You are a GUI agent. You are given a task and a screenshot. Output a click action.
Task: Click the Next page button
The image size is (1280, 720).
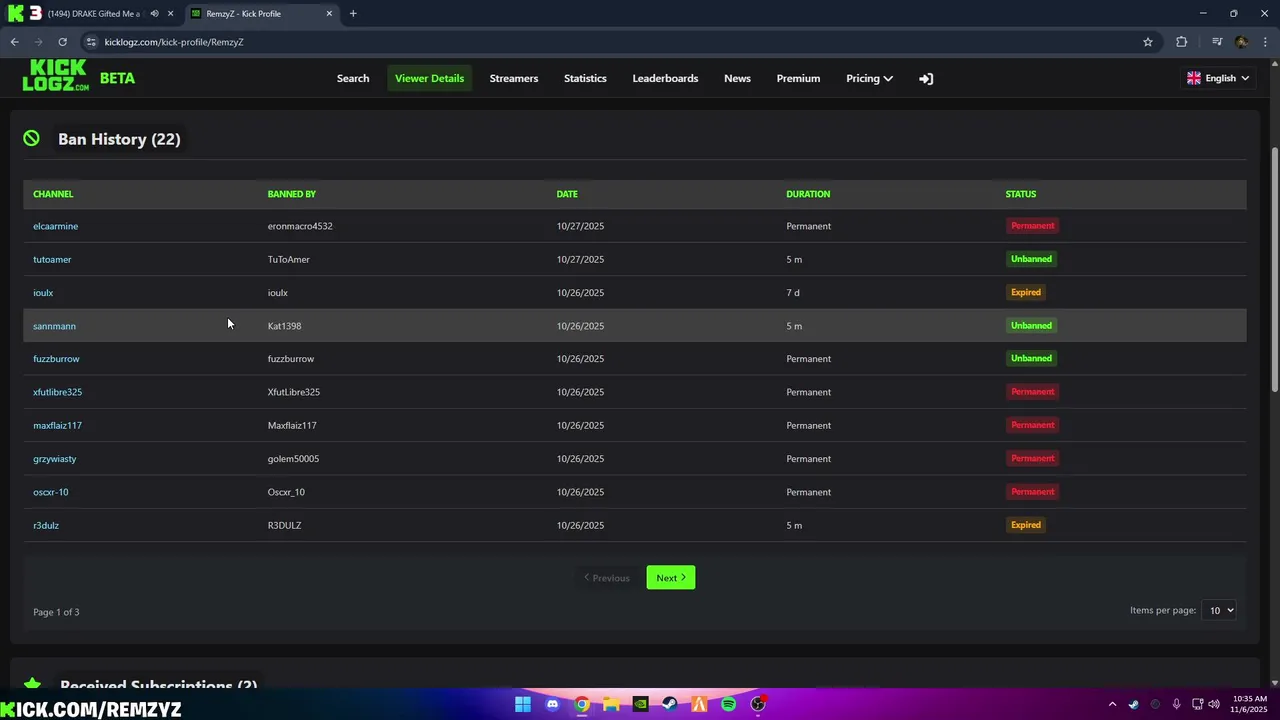coord(670,578)
